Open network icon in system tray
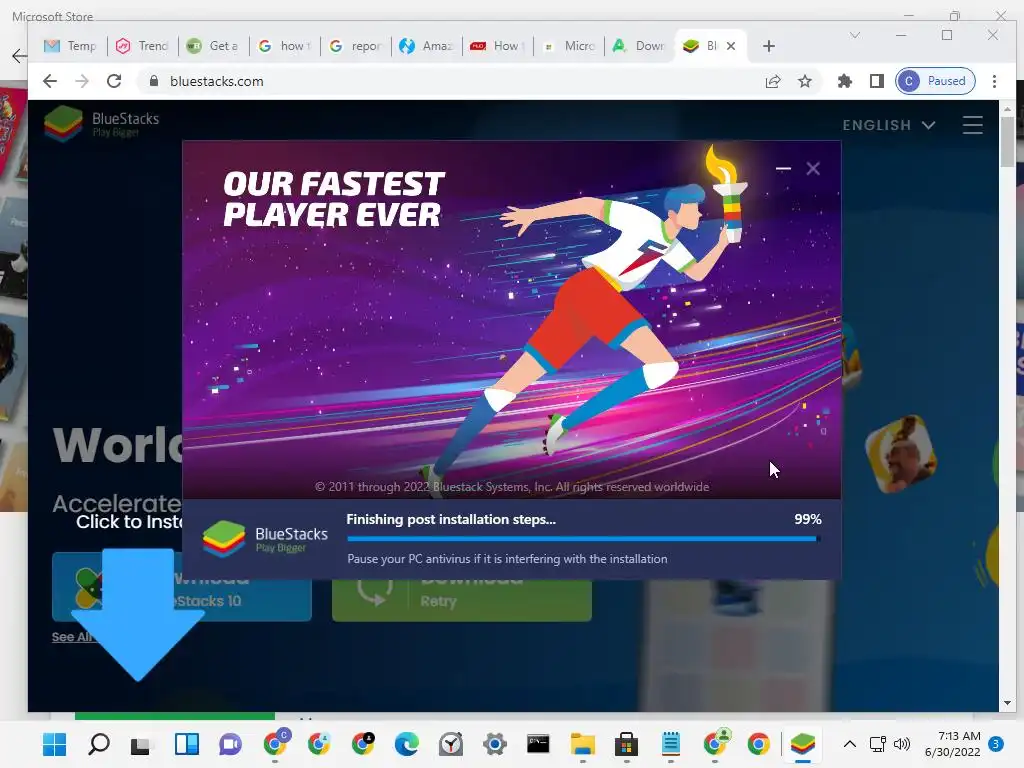 click(x=878, y=744)
